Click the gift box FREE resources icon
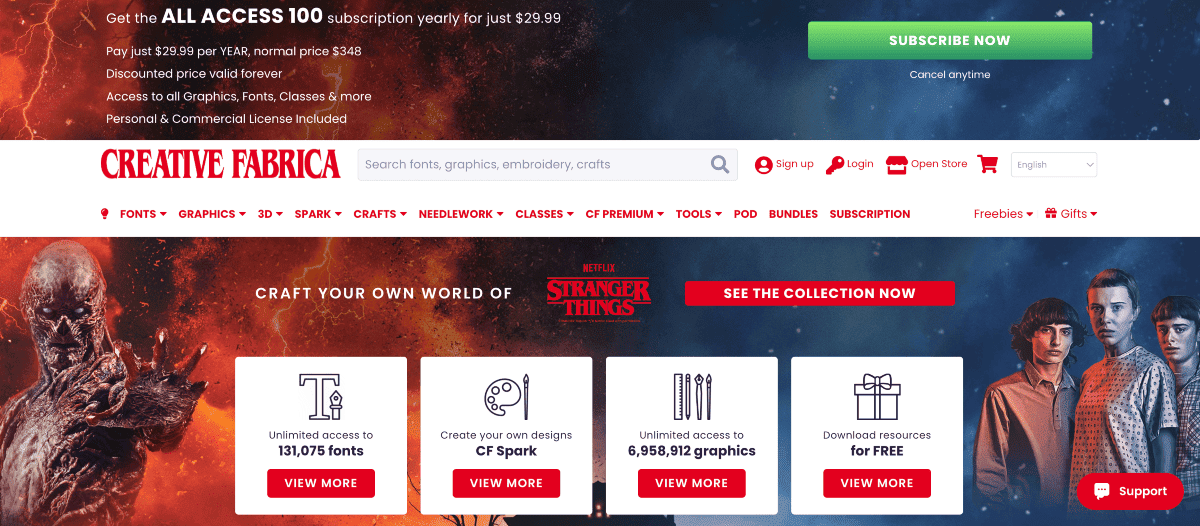The width and height of the screenshot is (1200, 526). click(x=877, y=396)
